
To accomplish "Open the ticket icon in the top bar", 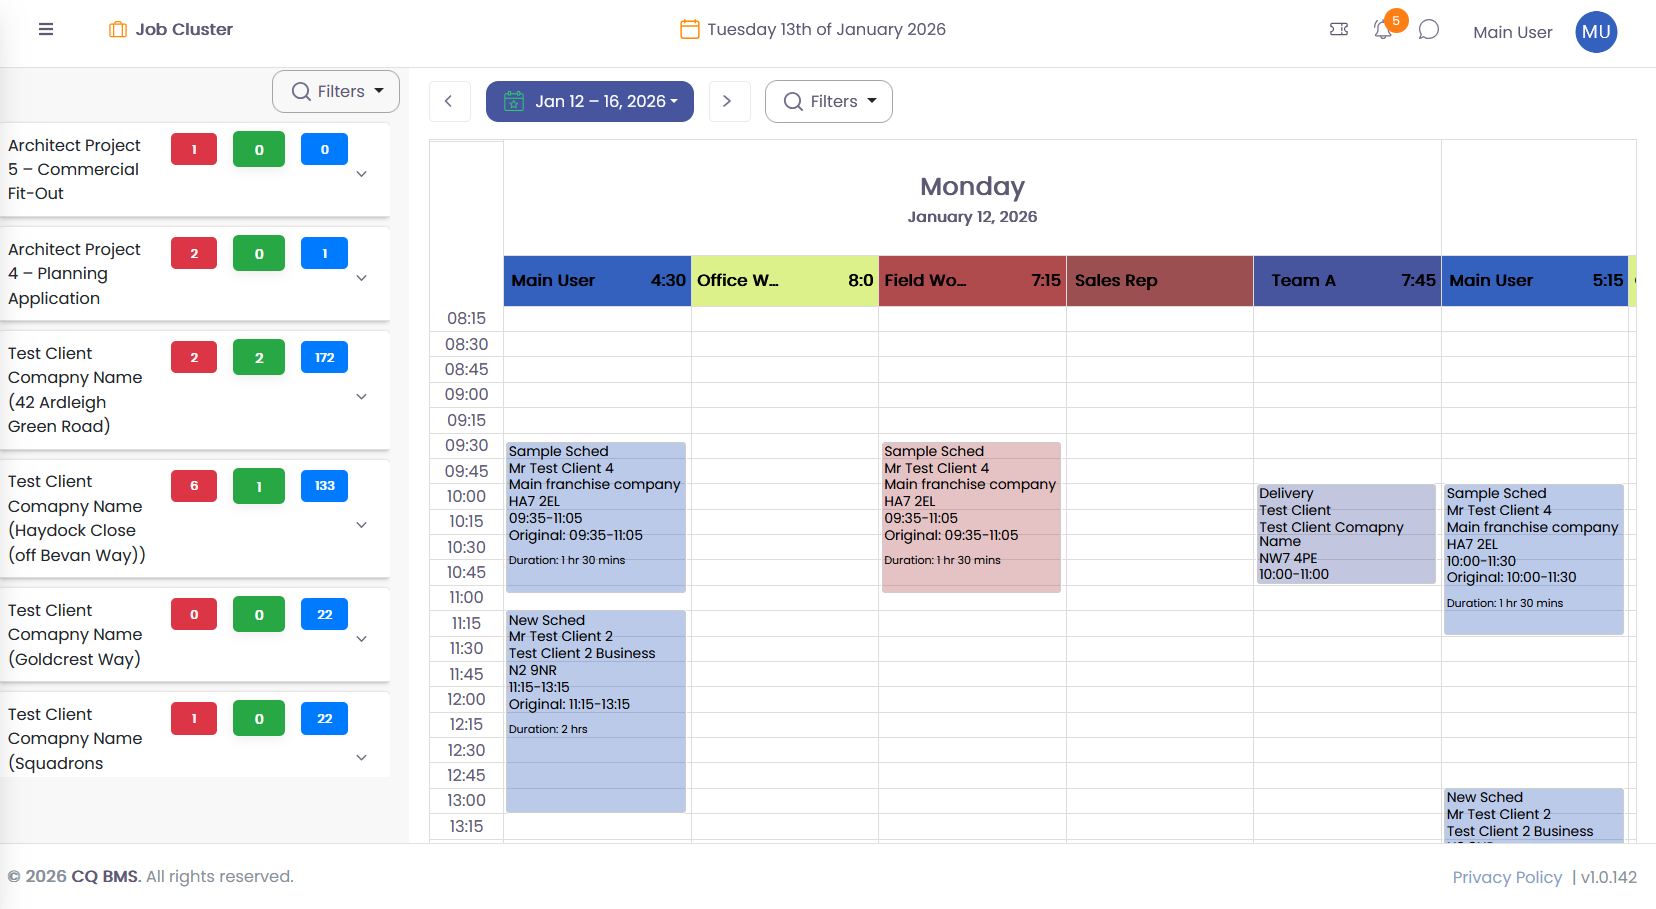I will [x=1339, y=29].
